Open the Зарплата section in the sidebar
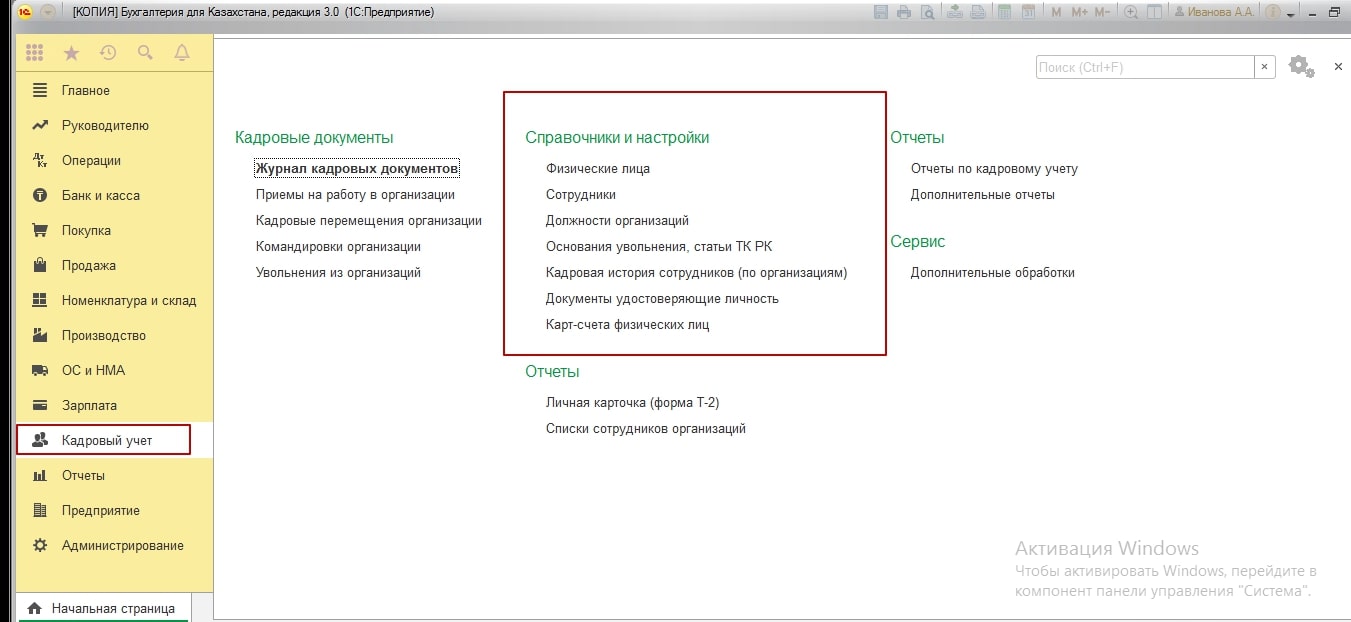The image size is (1351, 622). (x=89, y=405)
